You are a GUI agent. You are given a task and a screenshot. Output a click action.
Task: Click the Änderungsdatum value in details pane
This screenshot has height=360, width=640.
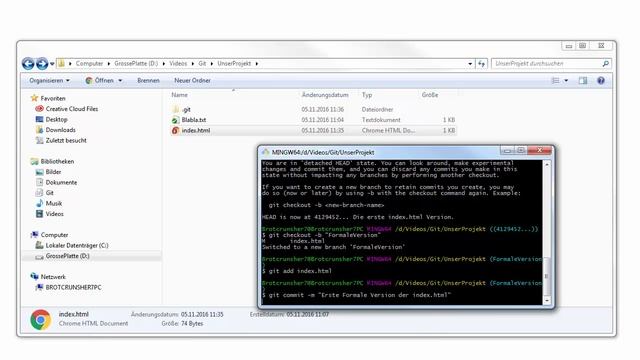(202, 314)
